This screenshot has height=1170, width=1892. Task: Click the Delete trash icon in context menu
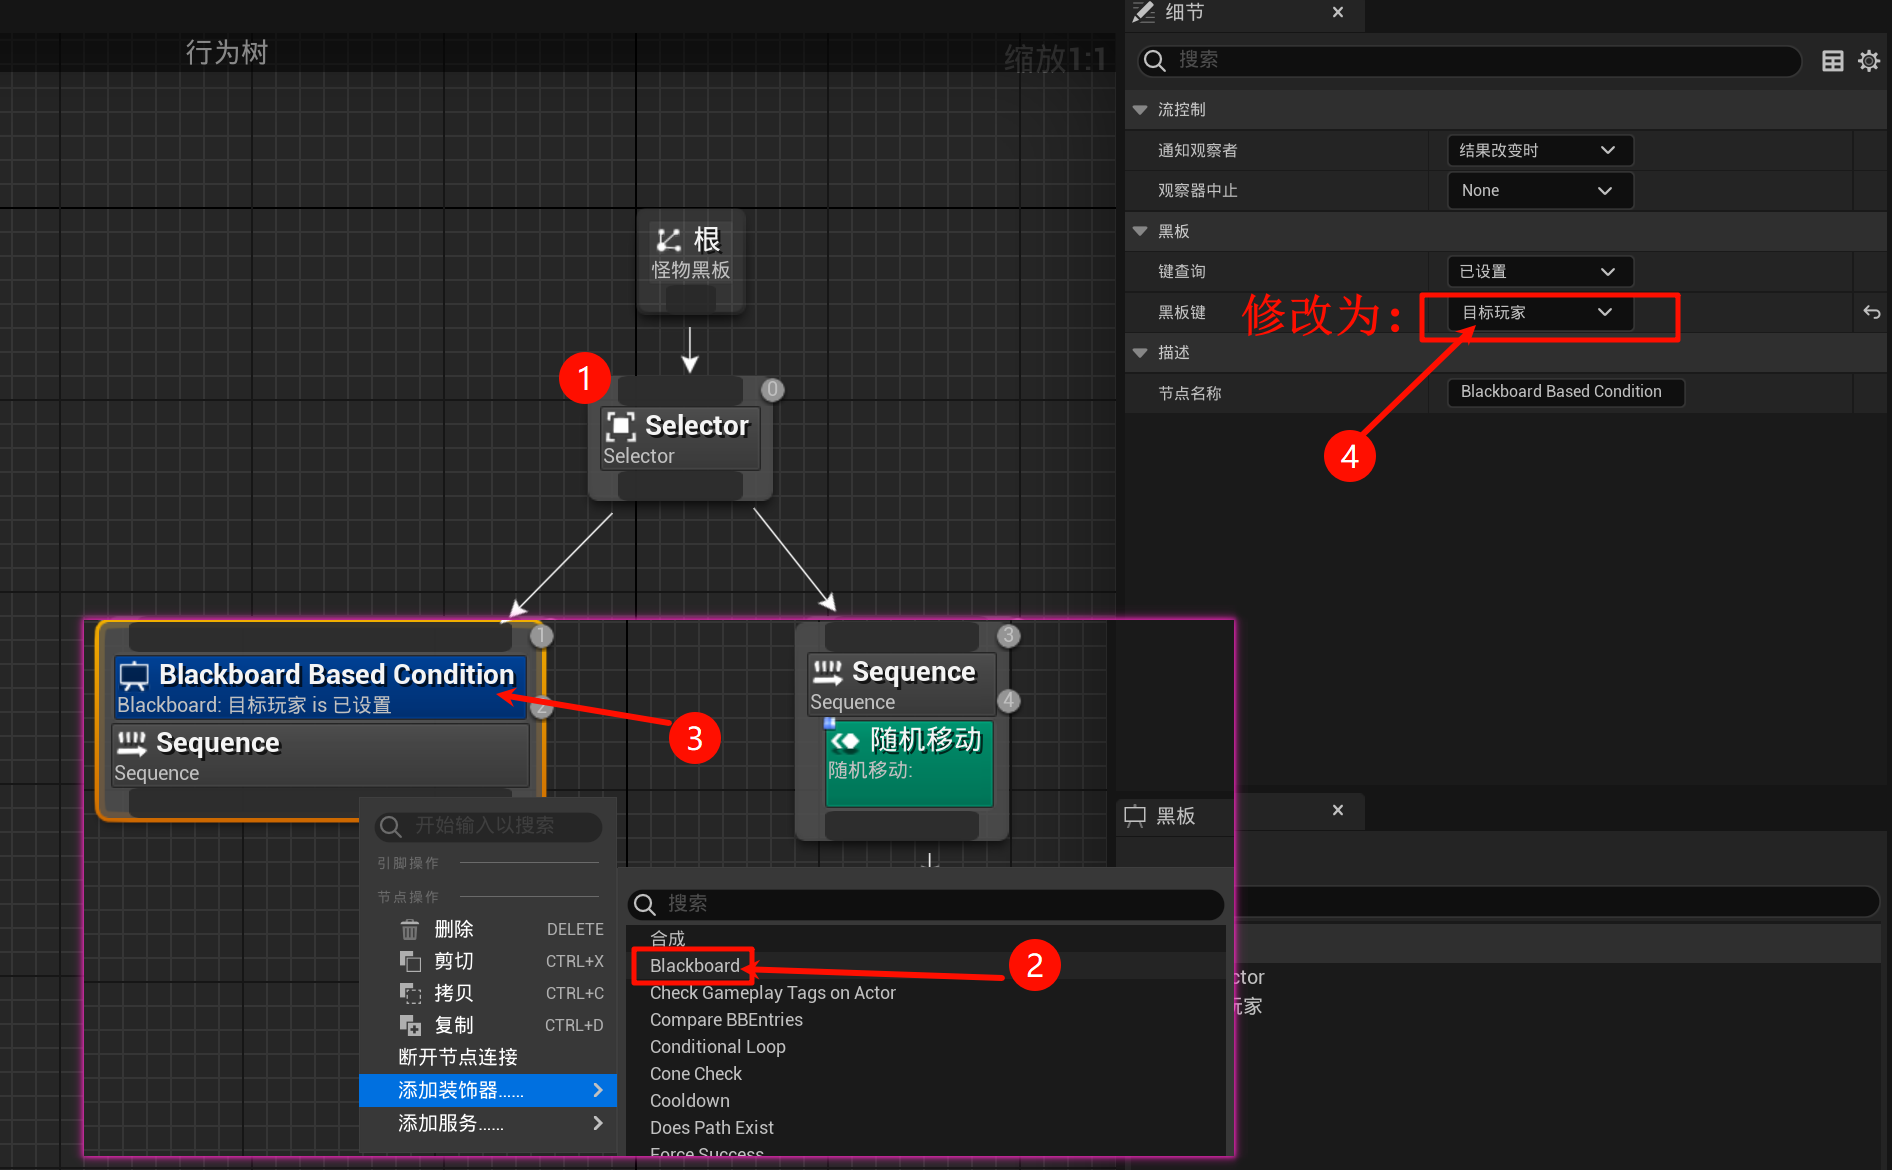(x=410, y=930)
